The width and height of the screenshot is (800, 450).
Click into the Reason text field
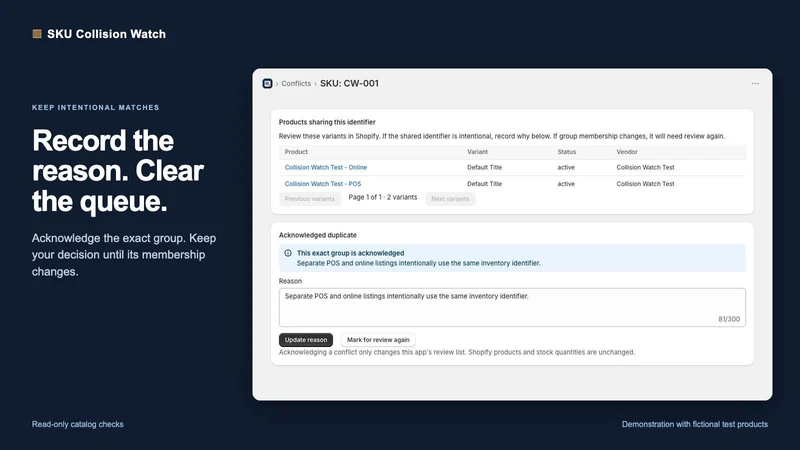[x=512, y=307]
